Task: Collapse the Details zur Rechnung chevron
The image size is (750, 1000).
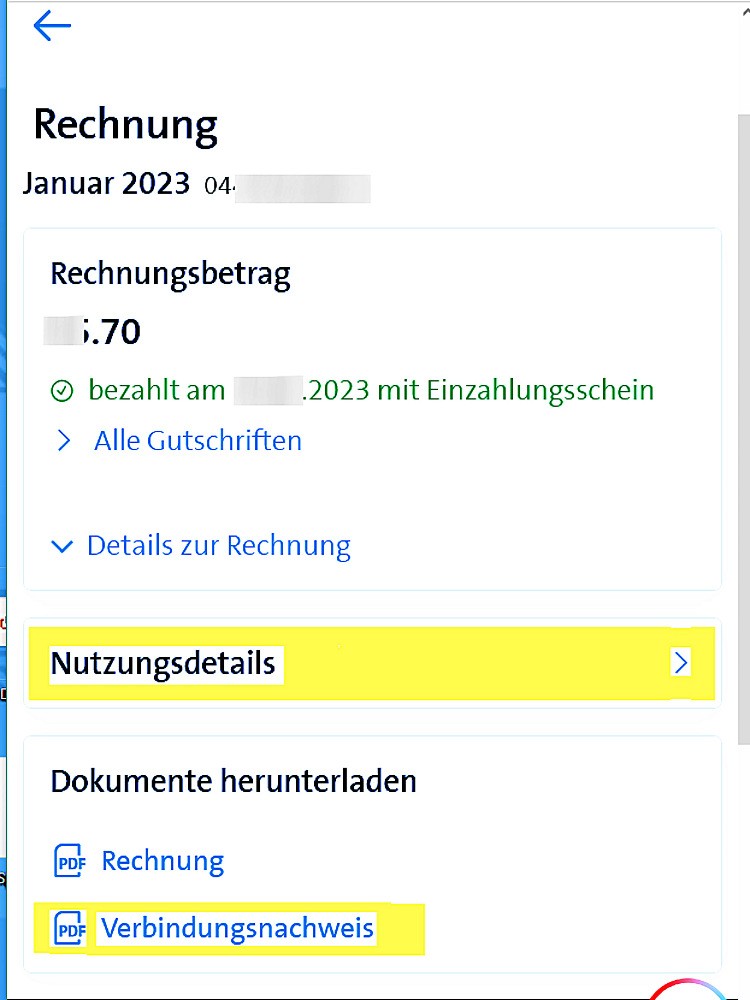Action: tap(63, 547)
